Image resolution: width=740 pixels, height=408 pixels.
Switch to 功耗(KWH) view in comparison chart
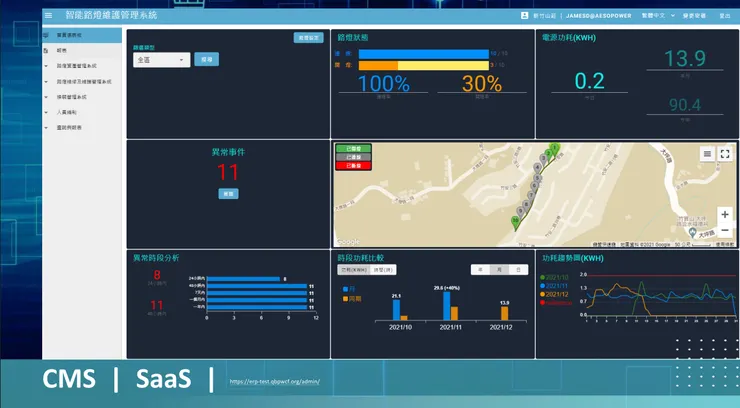pyautogui.click(x=354, y=270)
